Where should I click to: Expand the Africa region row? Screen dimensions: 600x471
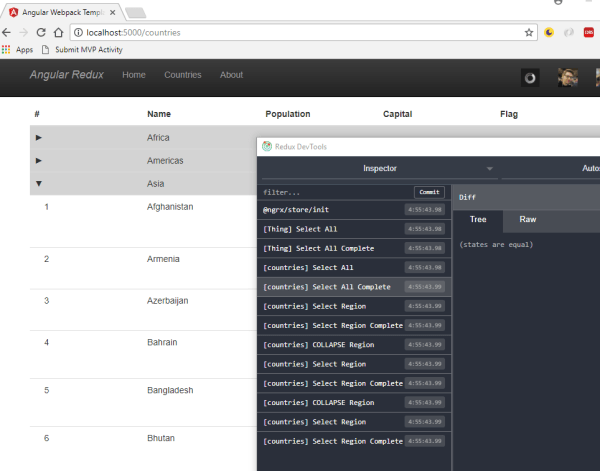[x=39, y=137]
